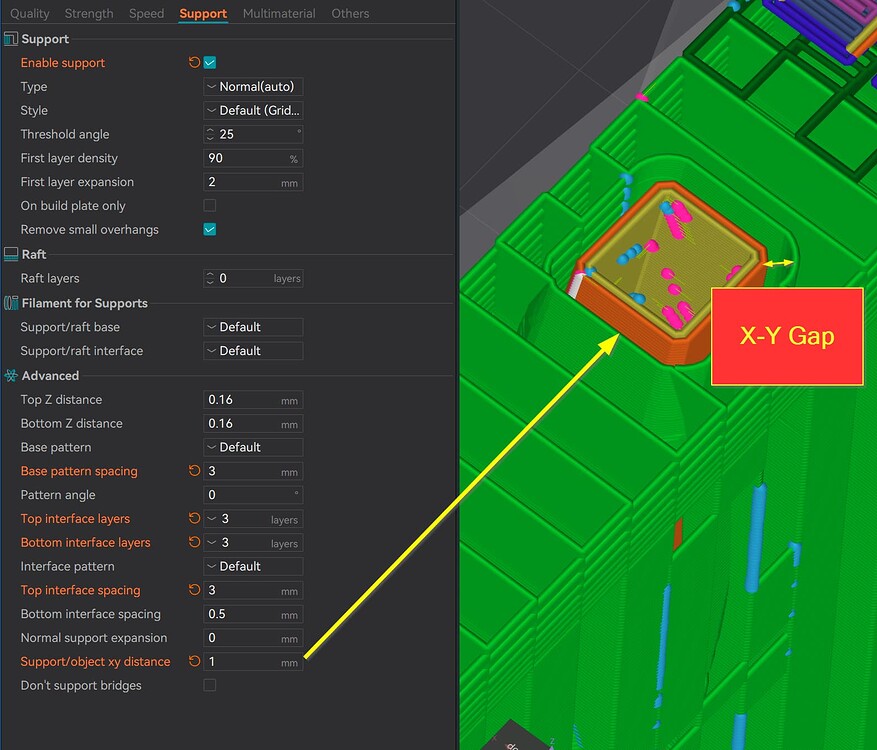Switch to the Speed tab
The height and width of the screenshot is (750, 877).
tap(147, 13)
